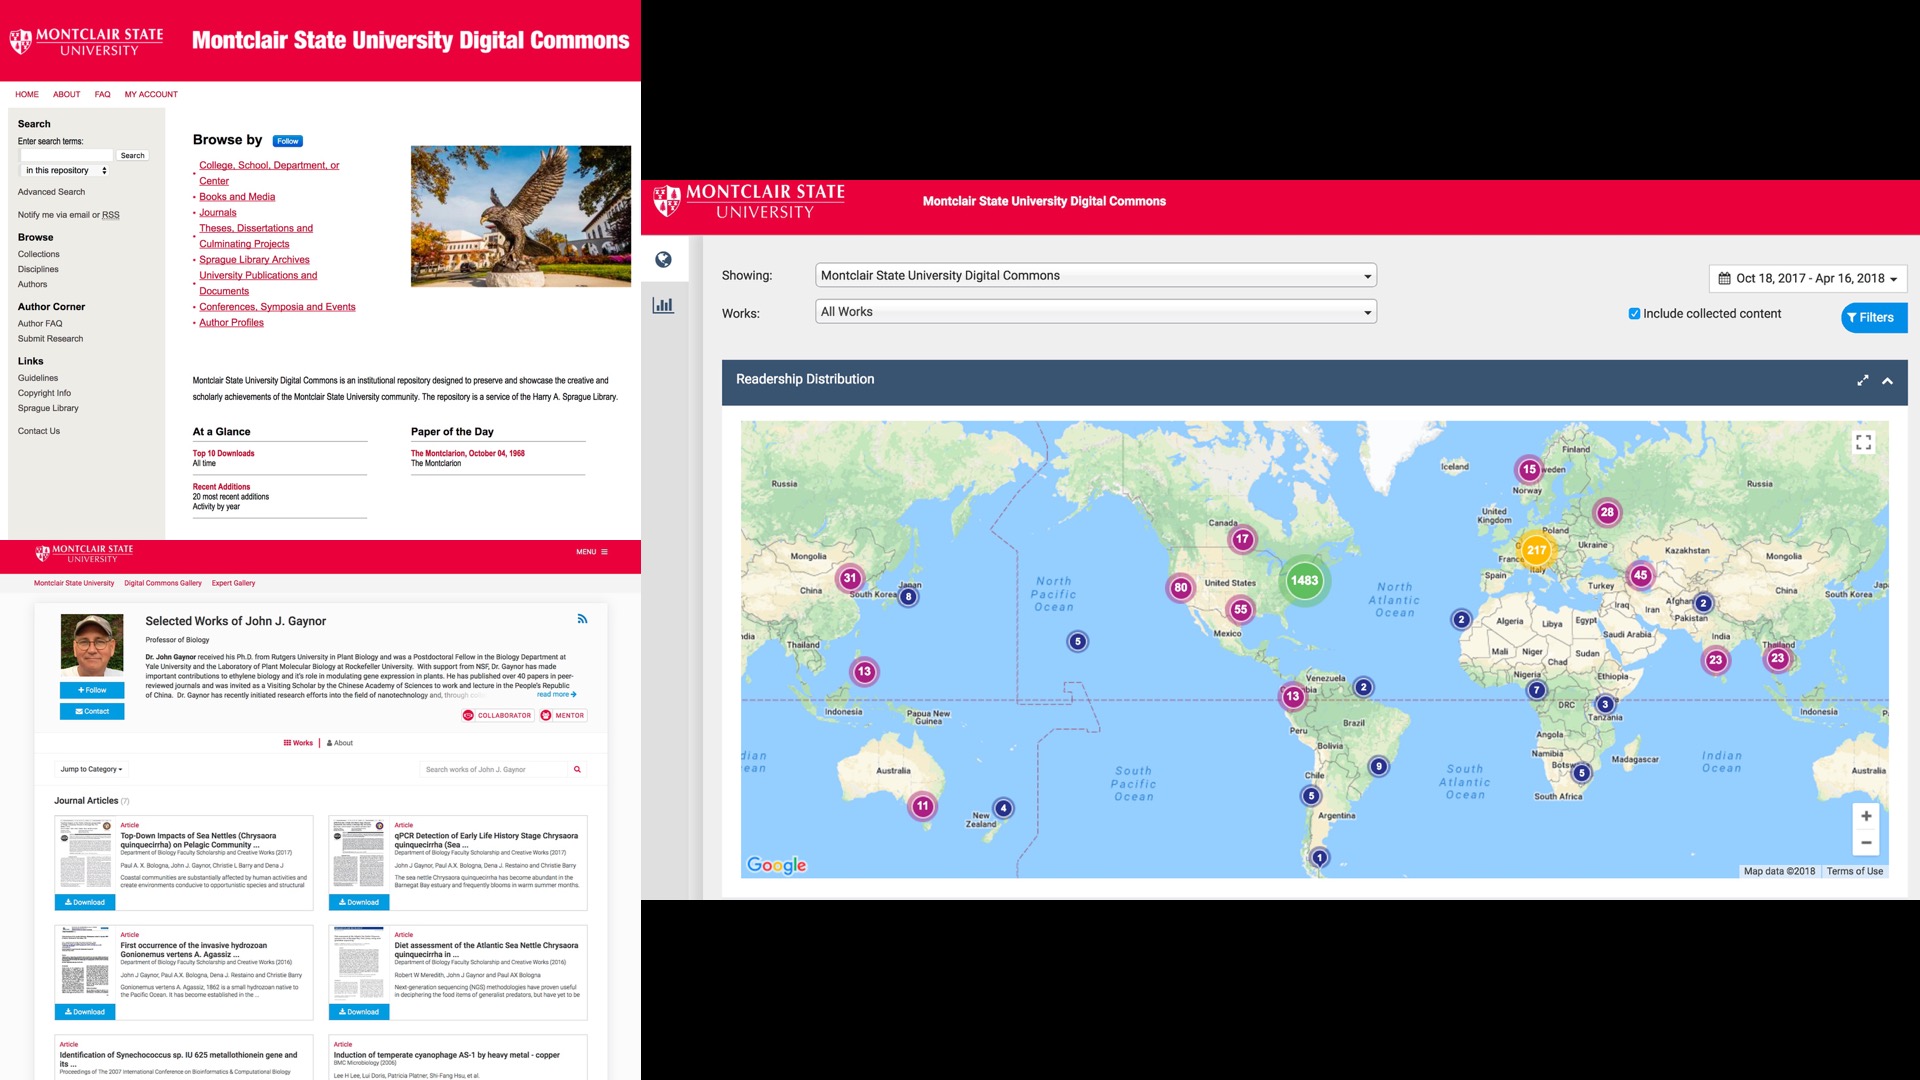Click the Mentor badge on Gaynor's profile

click(x=562, y=715)
